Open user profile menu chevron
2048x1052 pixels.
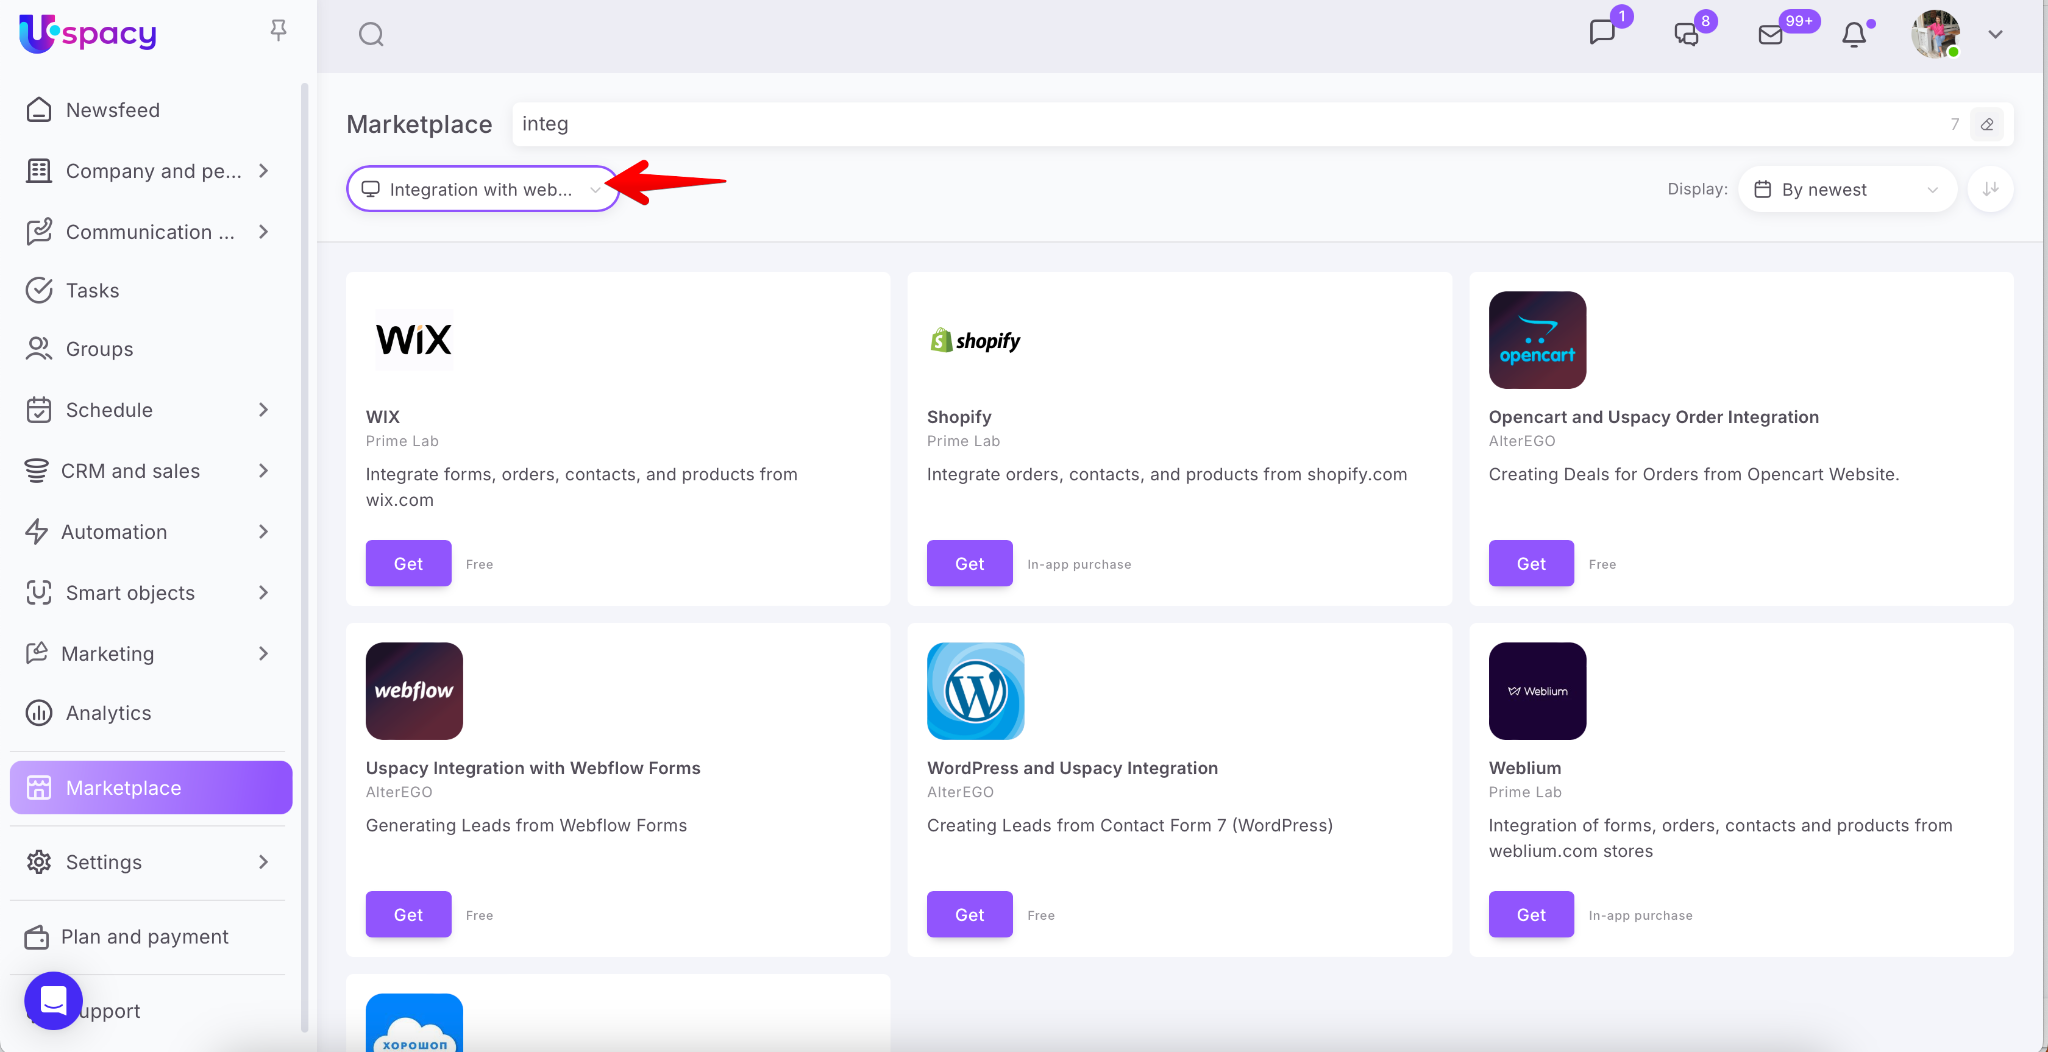tap(1995, 35)
